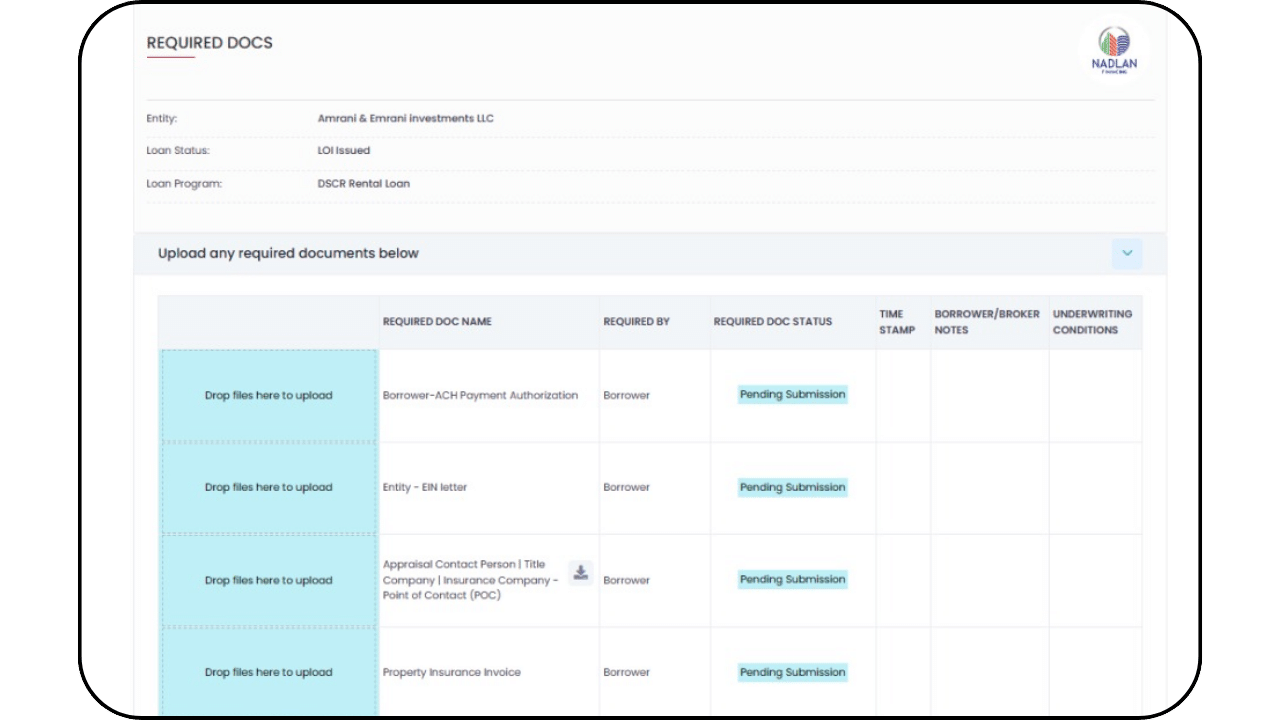
Task: Click the Time Stamp column header
Action: coord(896,322)
